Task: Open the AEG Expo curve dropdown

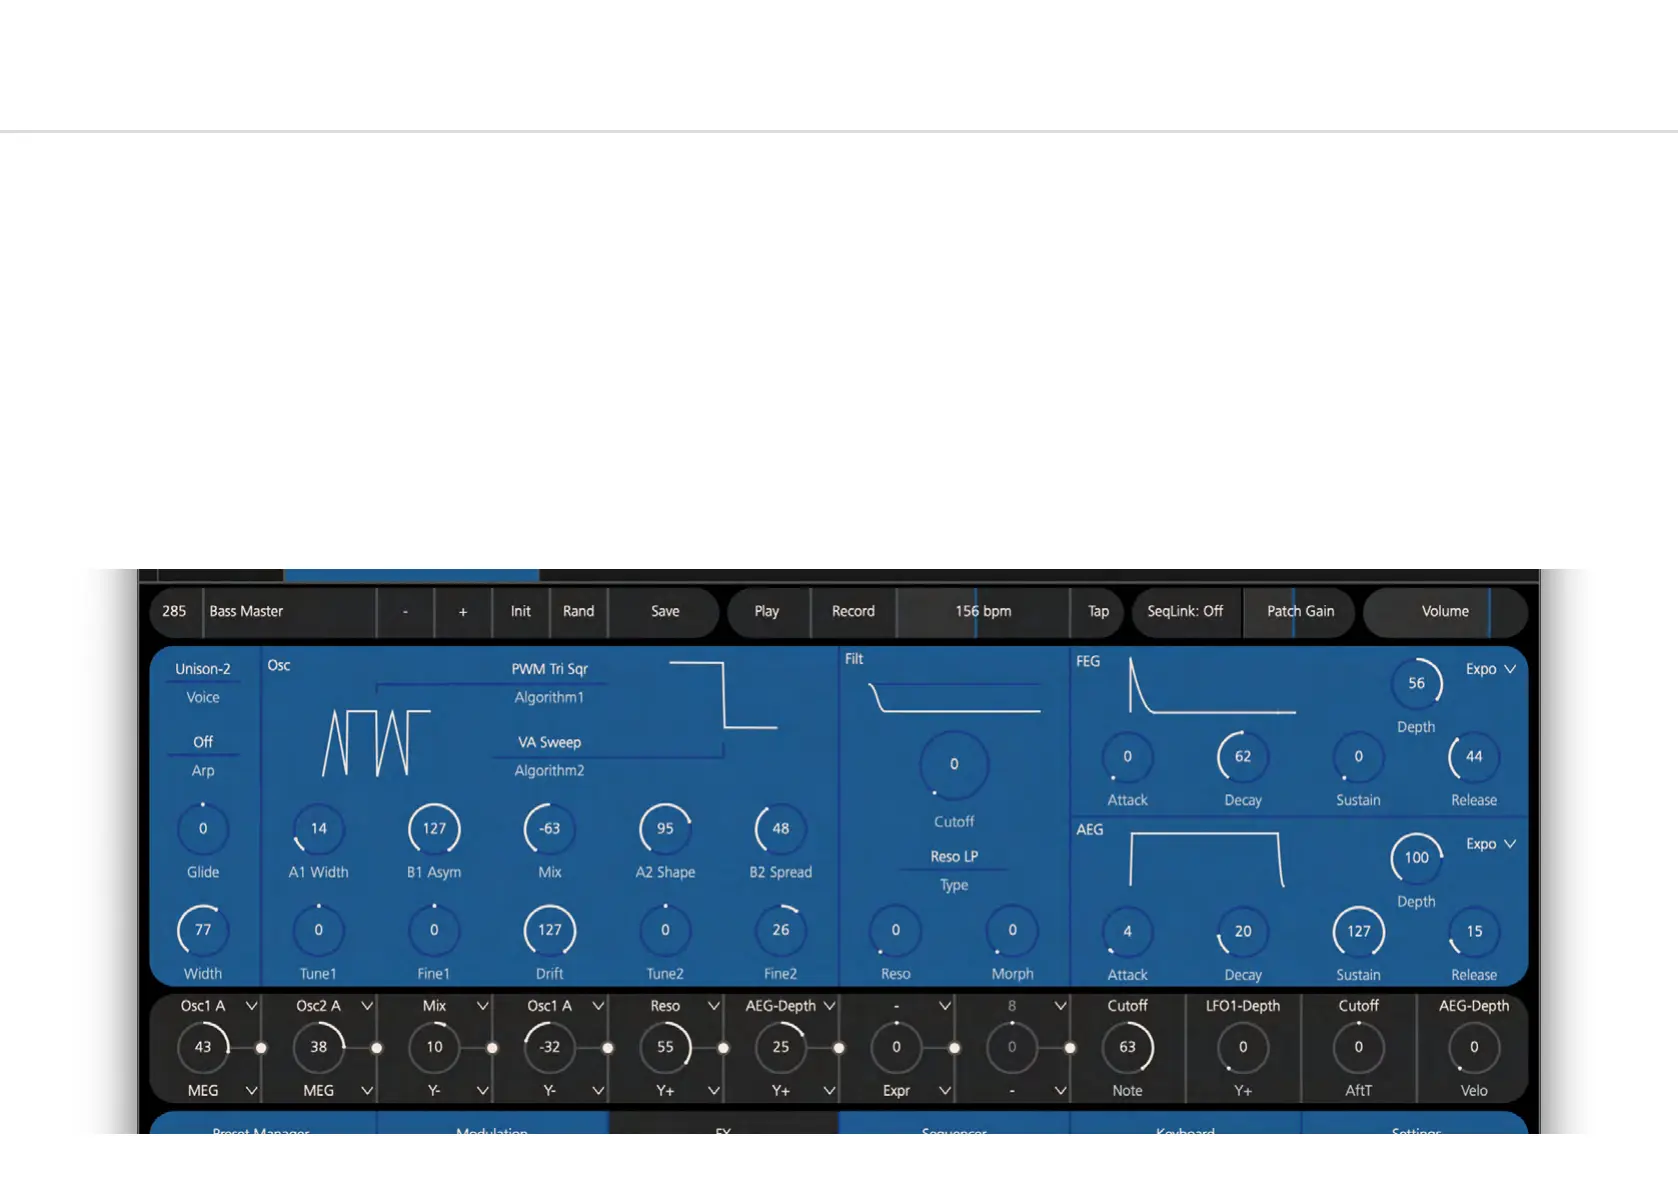Action: (1491, 844)
